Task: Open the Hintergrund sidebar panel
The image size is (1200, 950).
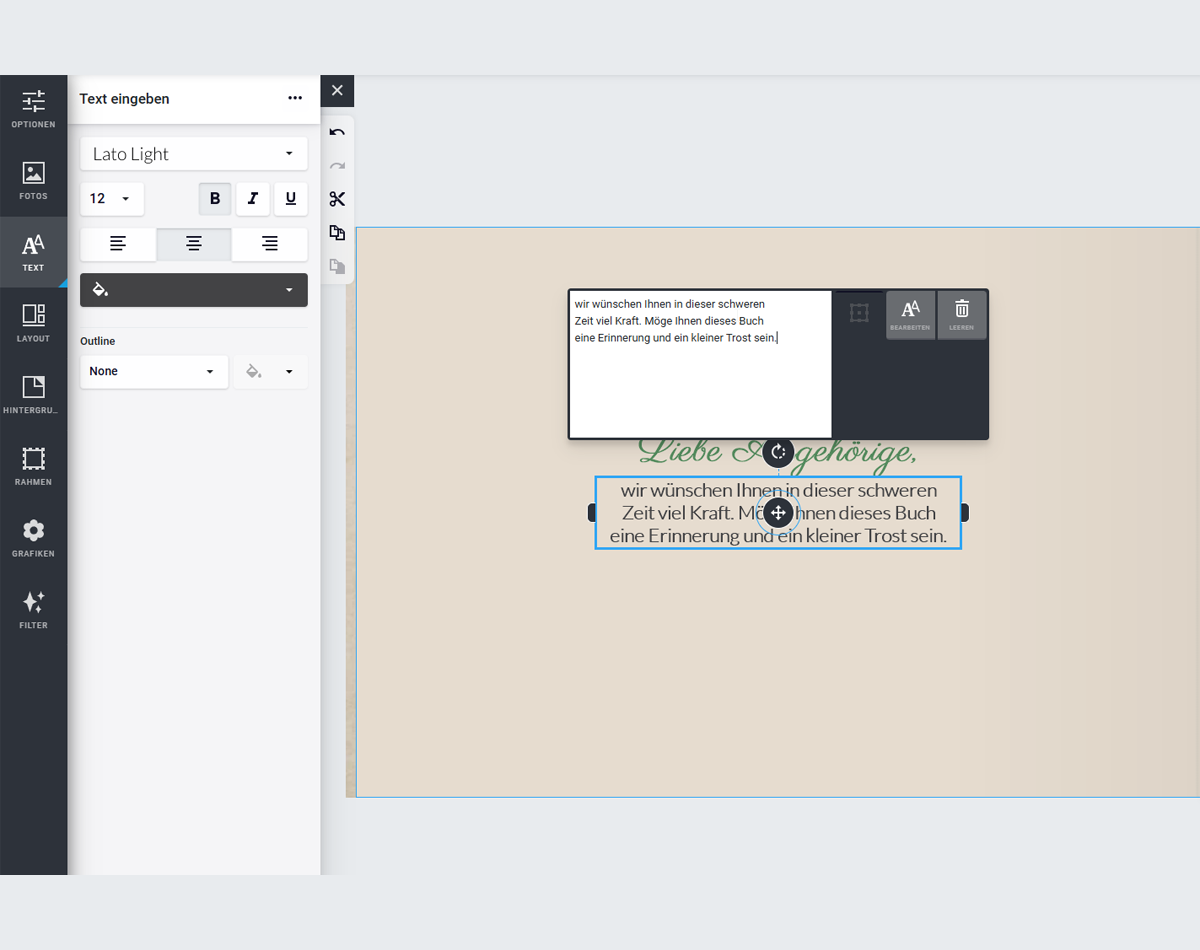Action: coord(33,396)
